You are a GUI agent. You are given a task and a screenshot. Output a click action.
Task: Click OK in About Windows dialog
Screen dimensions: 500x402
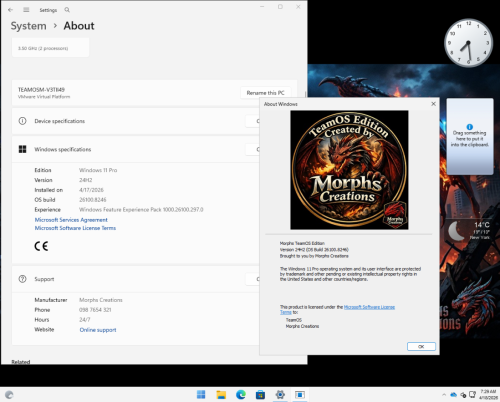(421, 347)
